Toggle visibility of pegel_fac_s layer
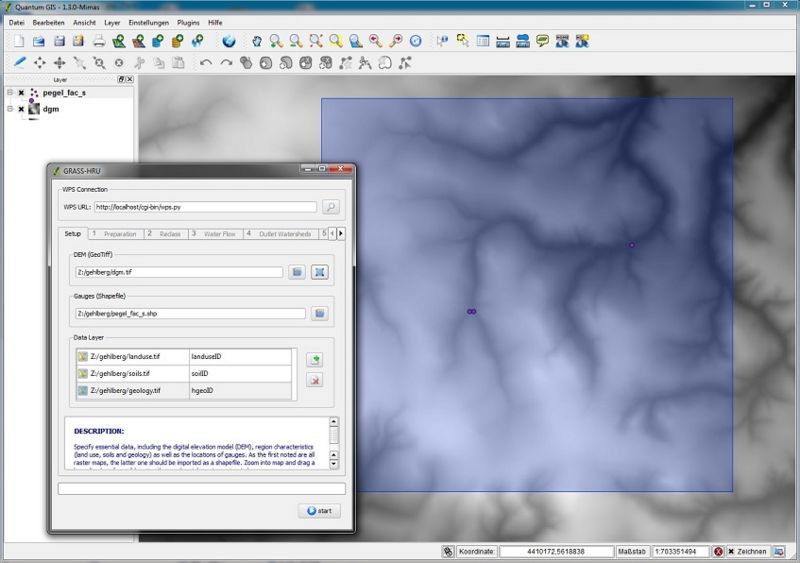 pos(21,92)
